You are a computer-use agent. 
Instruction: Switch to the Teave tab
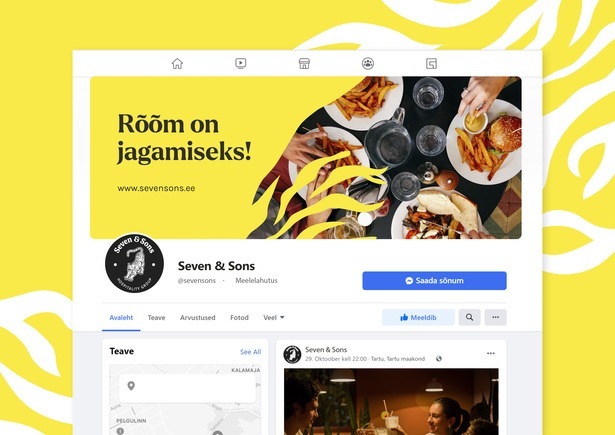(x=156, y=318)
